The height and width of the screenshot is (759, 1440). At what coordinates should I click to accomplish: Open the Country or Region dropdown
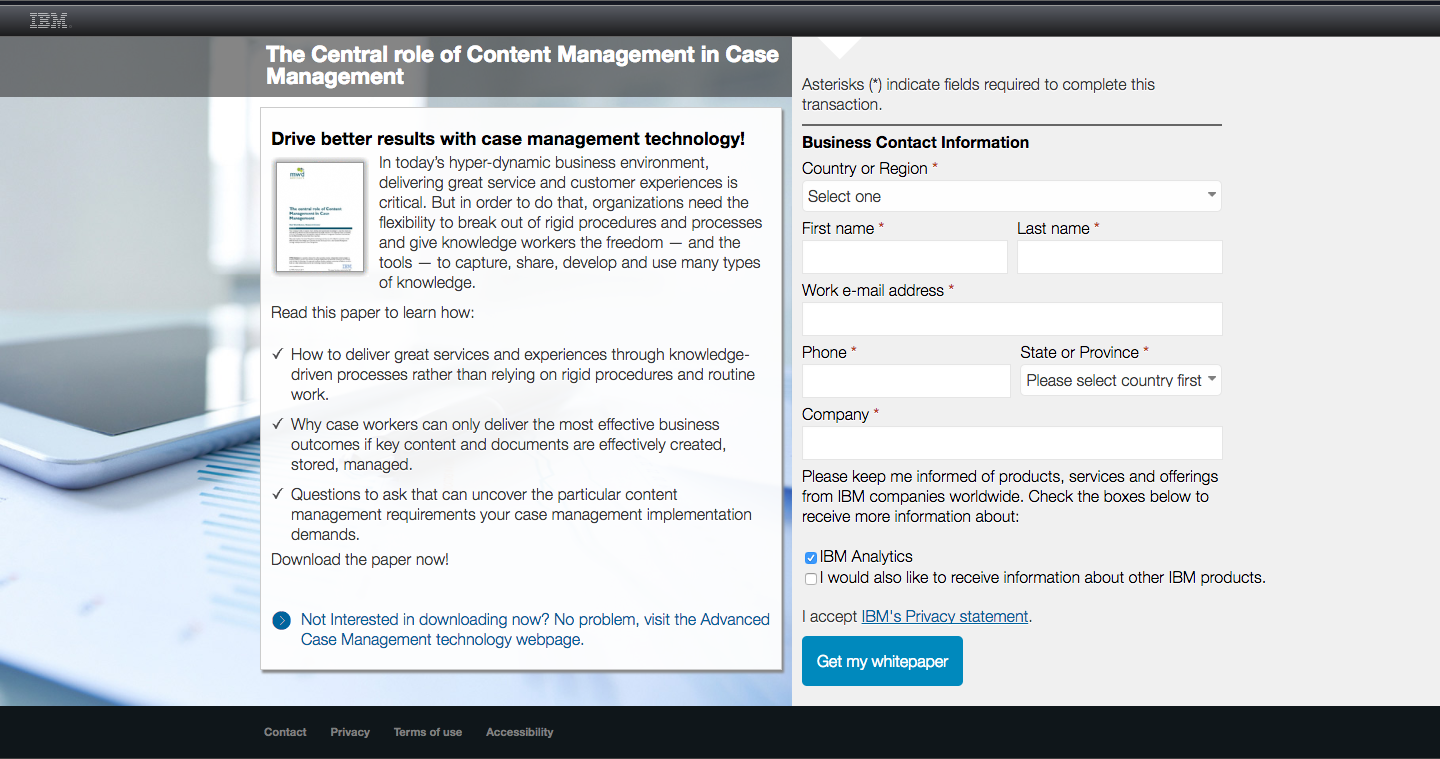click(x=1011, y=196)
